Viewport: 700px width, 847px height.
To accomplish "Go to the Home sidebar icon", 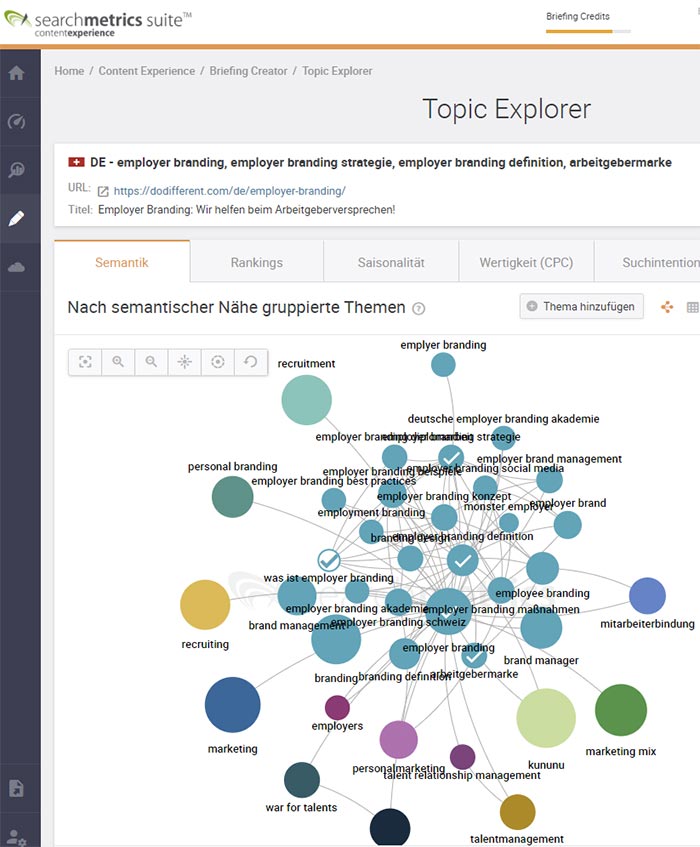I will tap(16, 73).
